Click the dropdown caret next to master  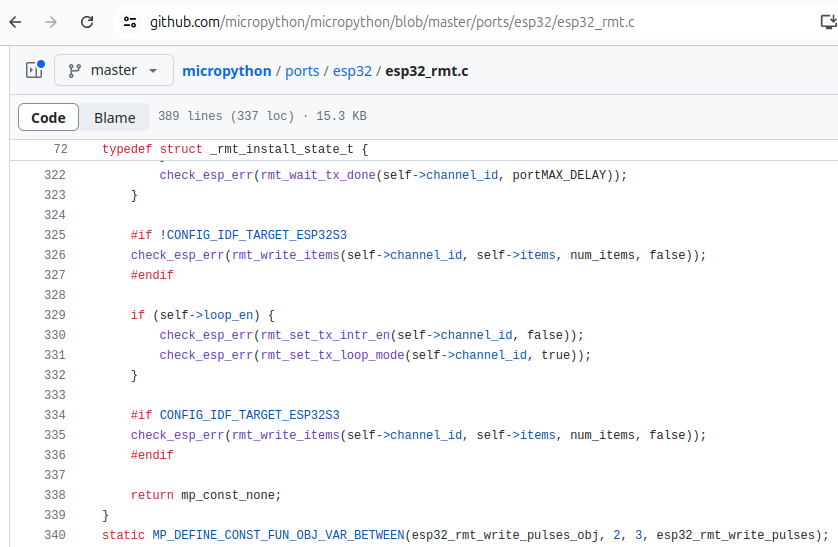pyautogui.click(x=153, y=71)
